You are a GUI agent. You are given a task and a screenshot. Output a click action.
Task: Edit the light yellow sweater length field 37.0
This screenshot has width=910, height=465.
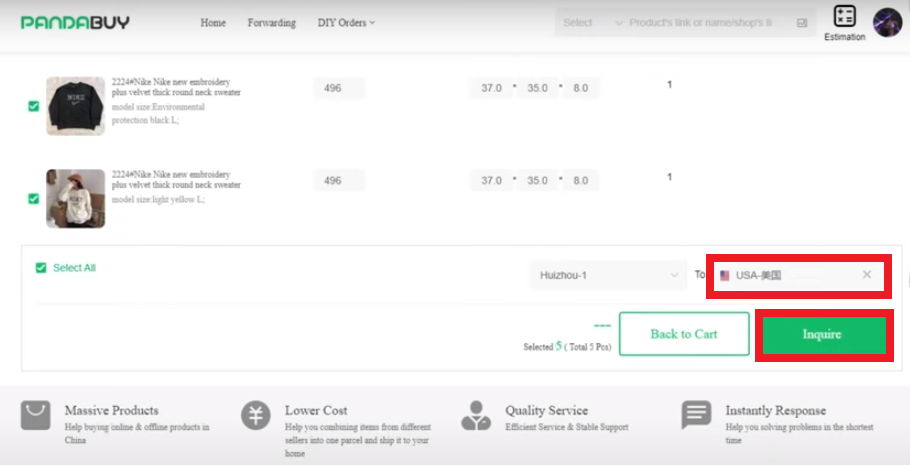(492, 181)
